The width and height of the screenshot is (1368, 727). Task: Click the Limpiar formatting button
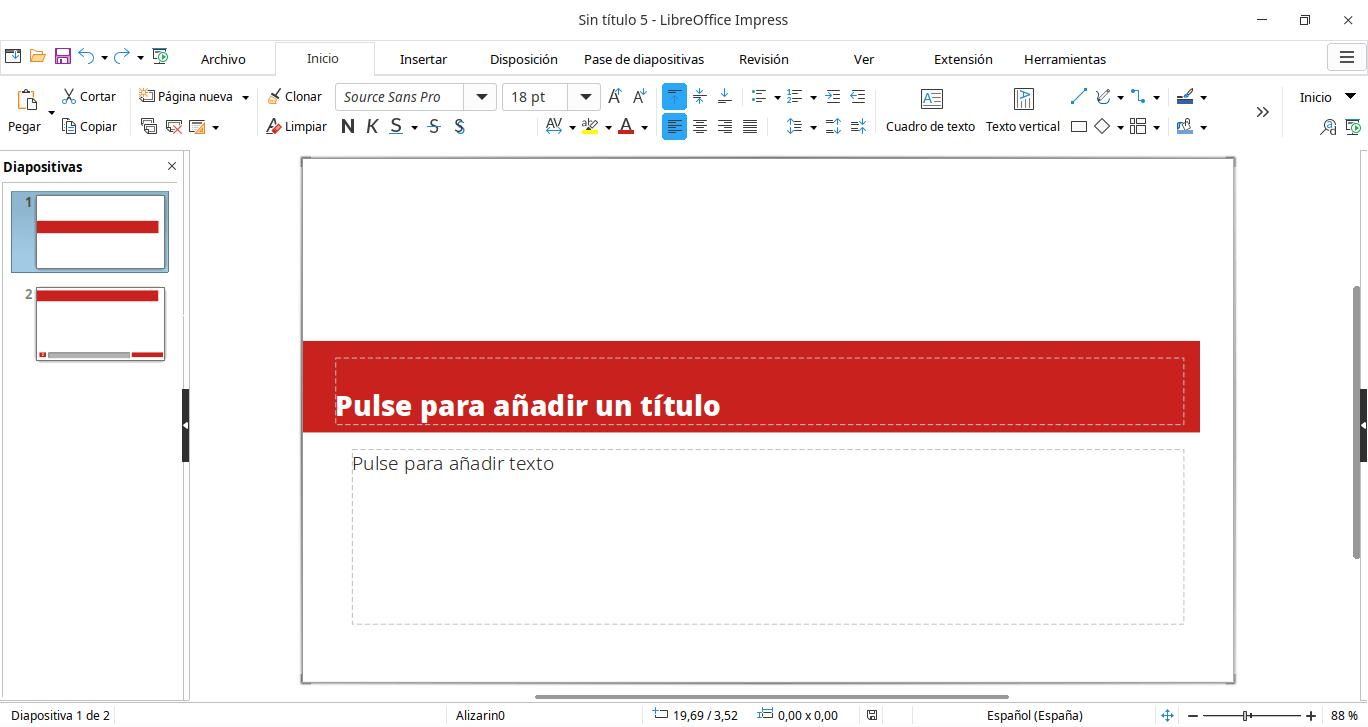click(296, 127)
